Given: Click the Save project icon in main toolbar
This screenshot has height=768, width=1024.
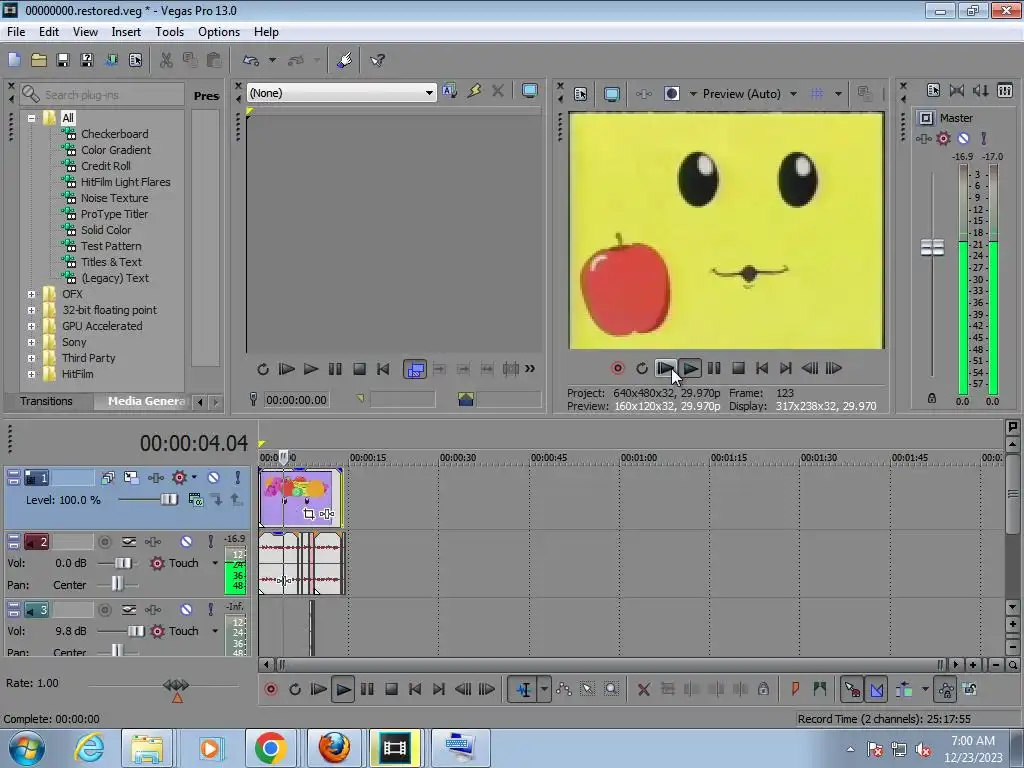Looking at the screenshot, I should (62, 60).
